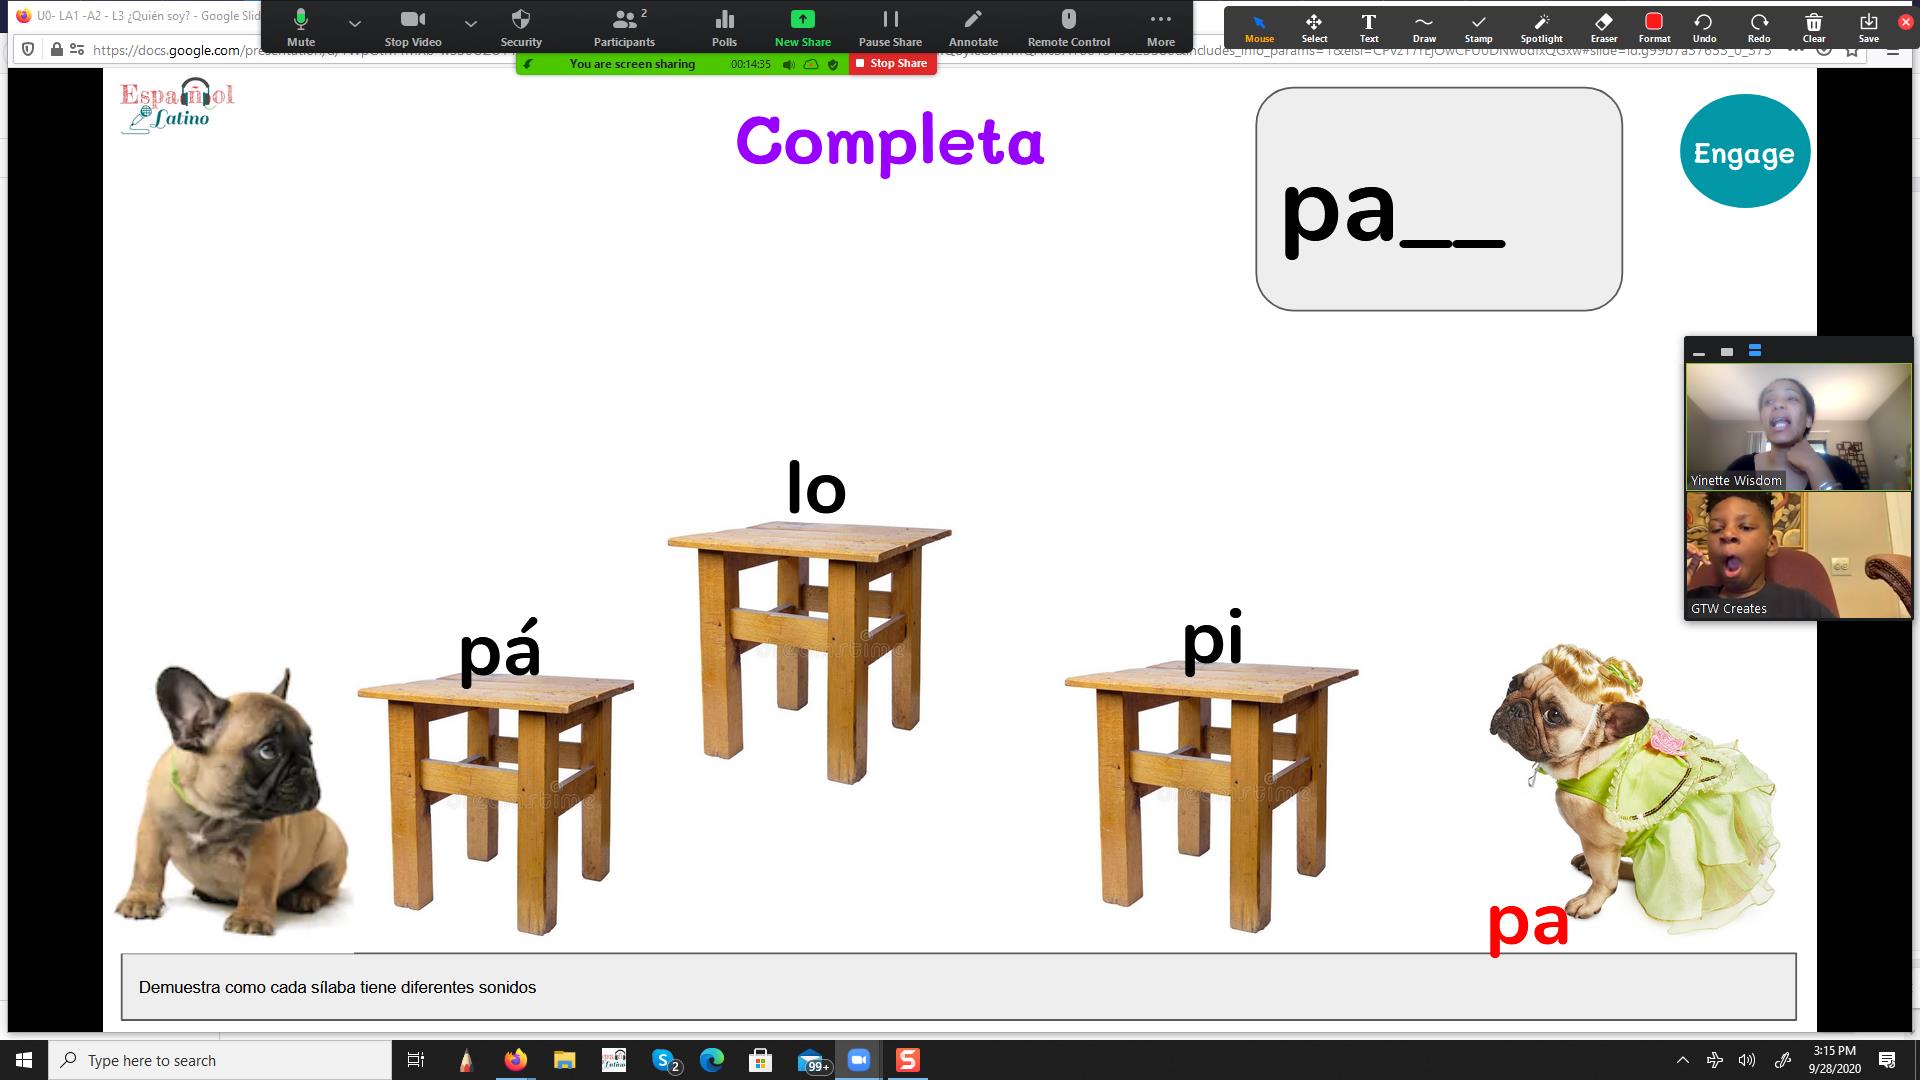Viewport: 1920px width, 1080px height.
Task: Activate the Spotlight tool
Action: 1541,27
